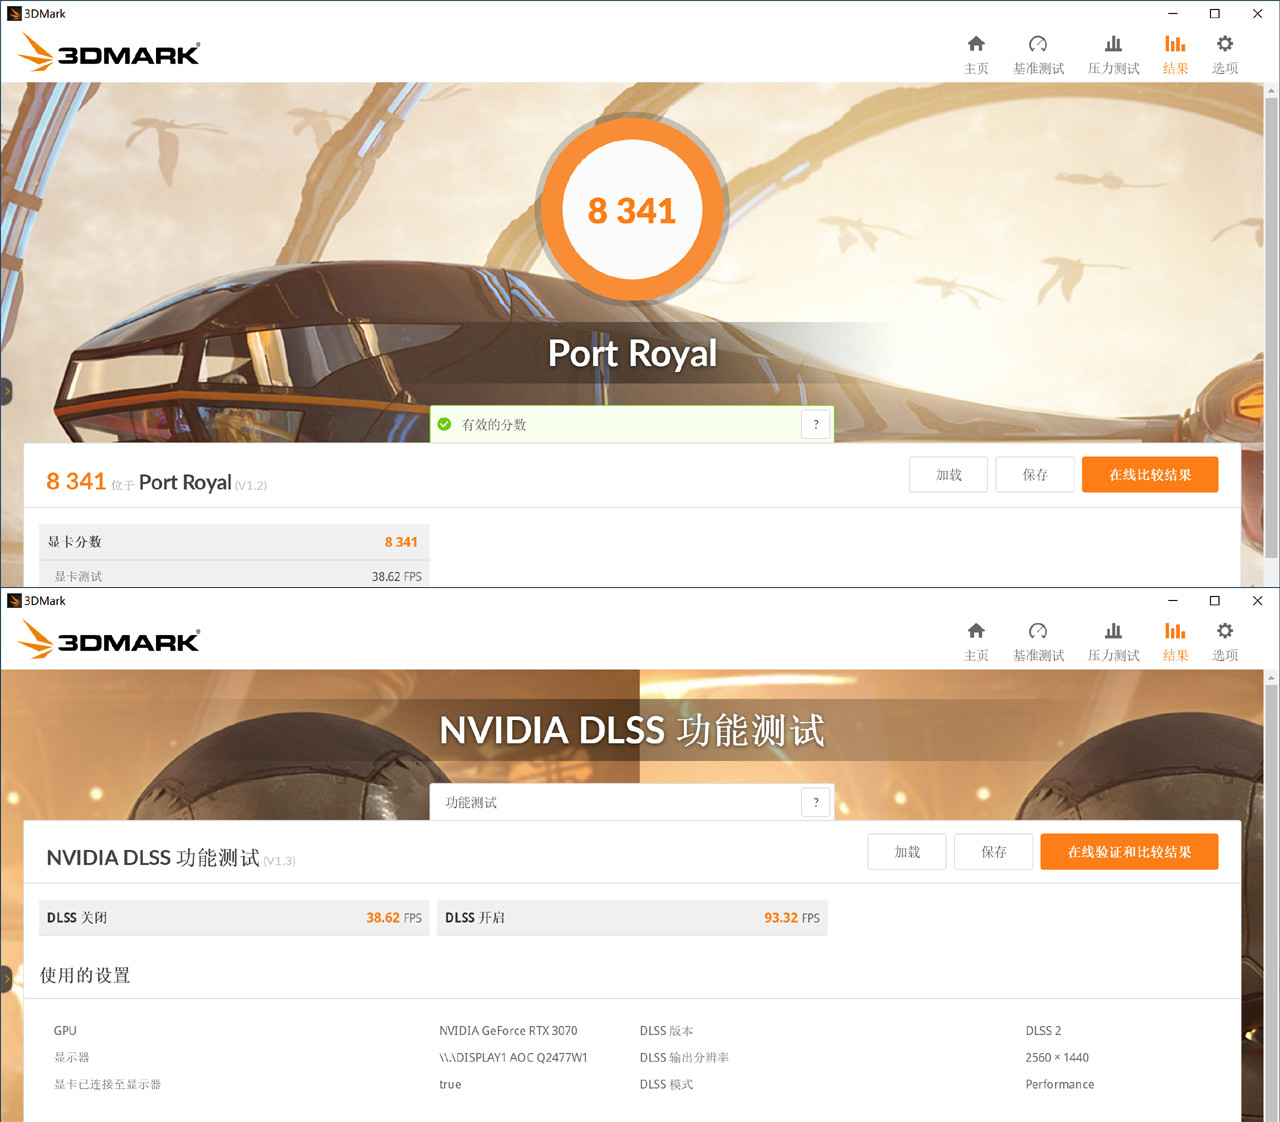Open the 主页 Home icon in top window
This screenshot has height=1122, width=1280.
pos(976,52)
